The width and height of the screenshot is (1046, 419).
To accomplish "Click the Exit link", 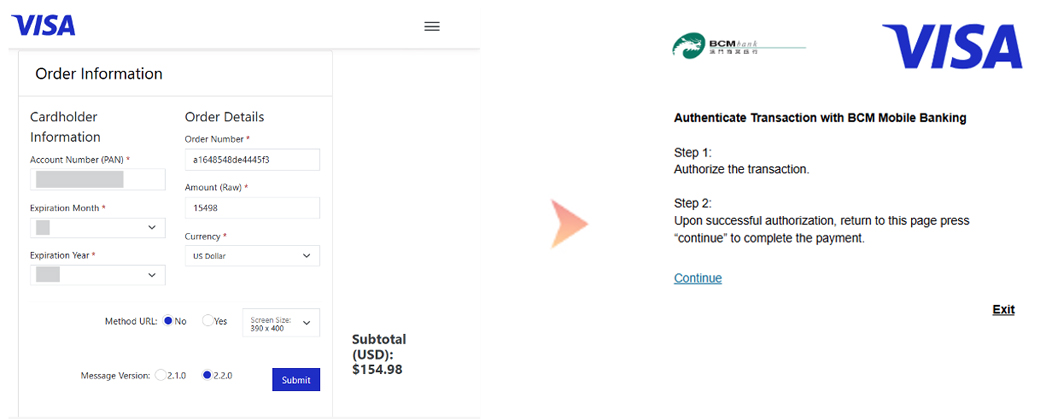I will pyautogui.click(x=1003, y=310).
